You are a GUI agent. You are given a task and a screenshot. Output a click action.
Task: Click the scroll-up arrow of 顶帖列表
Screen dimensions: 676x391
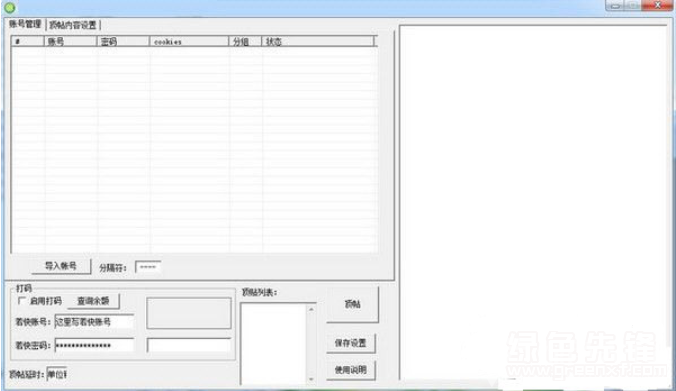tap(311, 309)
